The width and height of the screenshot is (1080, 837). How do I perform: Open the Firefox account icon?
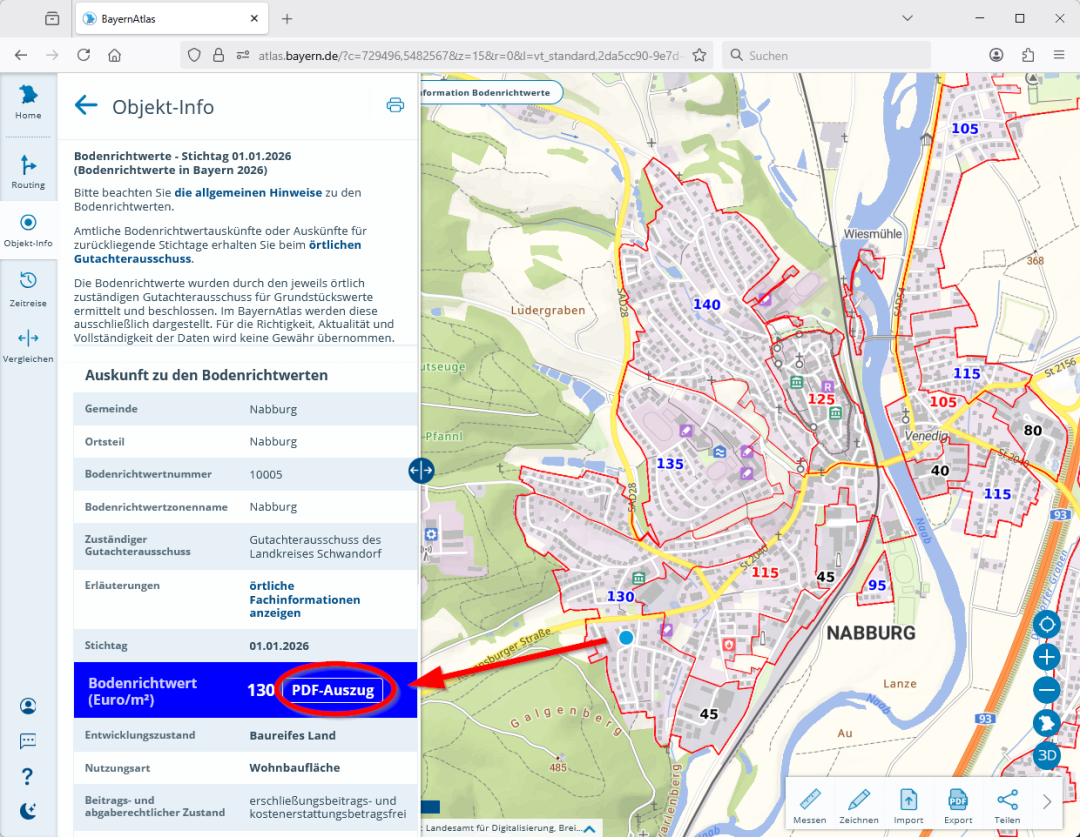coord(996,55)
